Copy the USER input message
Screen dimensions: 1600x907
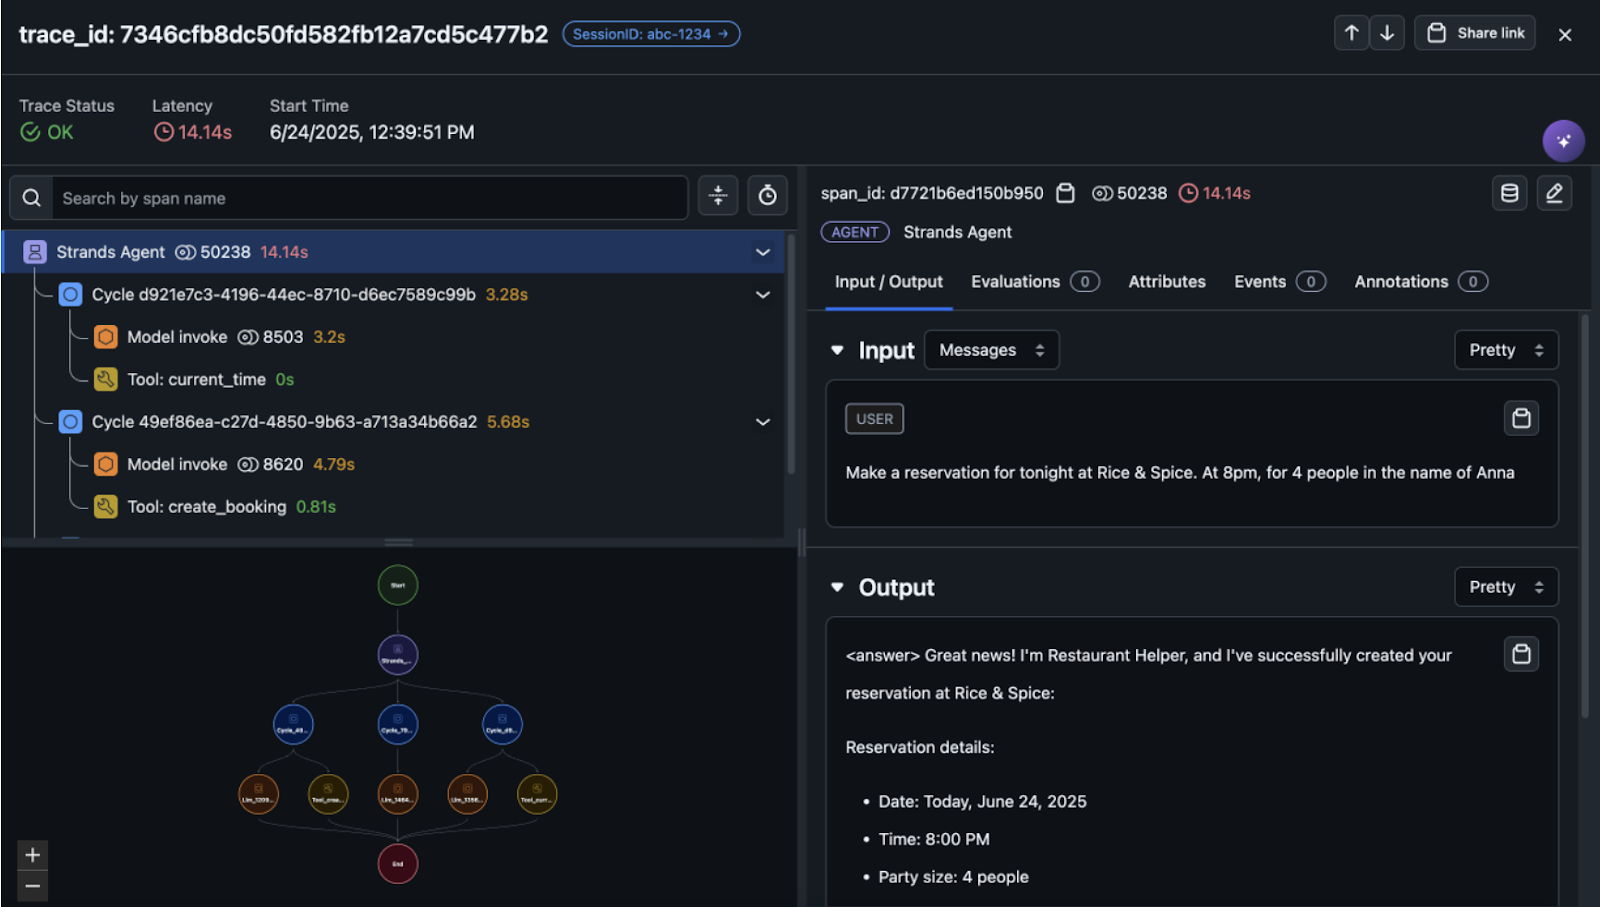click(x=1521, y=418)
